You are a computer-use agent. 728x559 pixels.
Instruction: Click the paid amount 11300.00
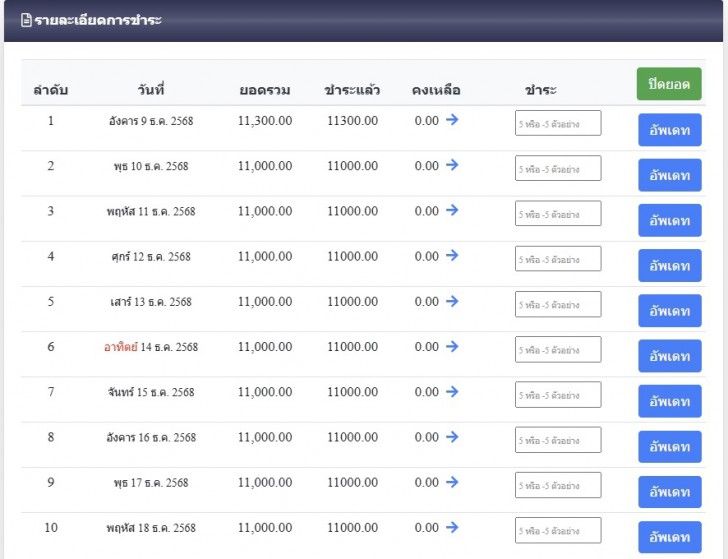(352, 121)
